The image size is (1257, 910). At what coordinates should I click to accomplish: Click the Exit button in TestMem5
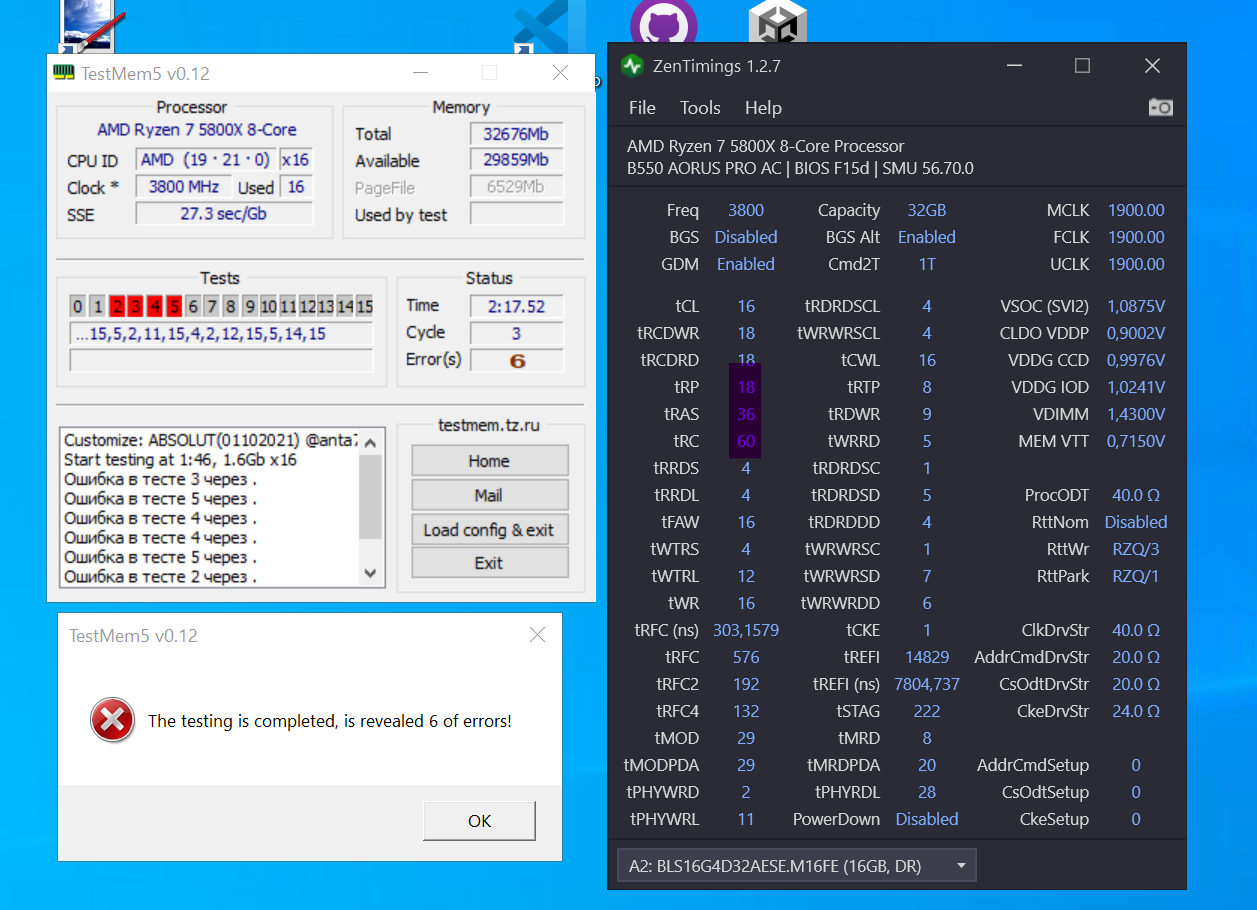tap(489, 563)
